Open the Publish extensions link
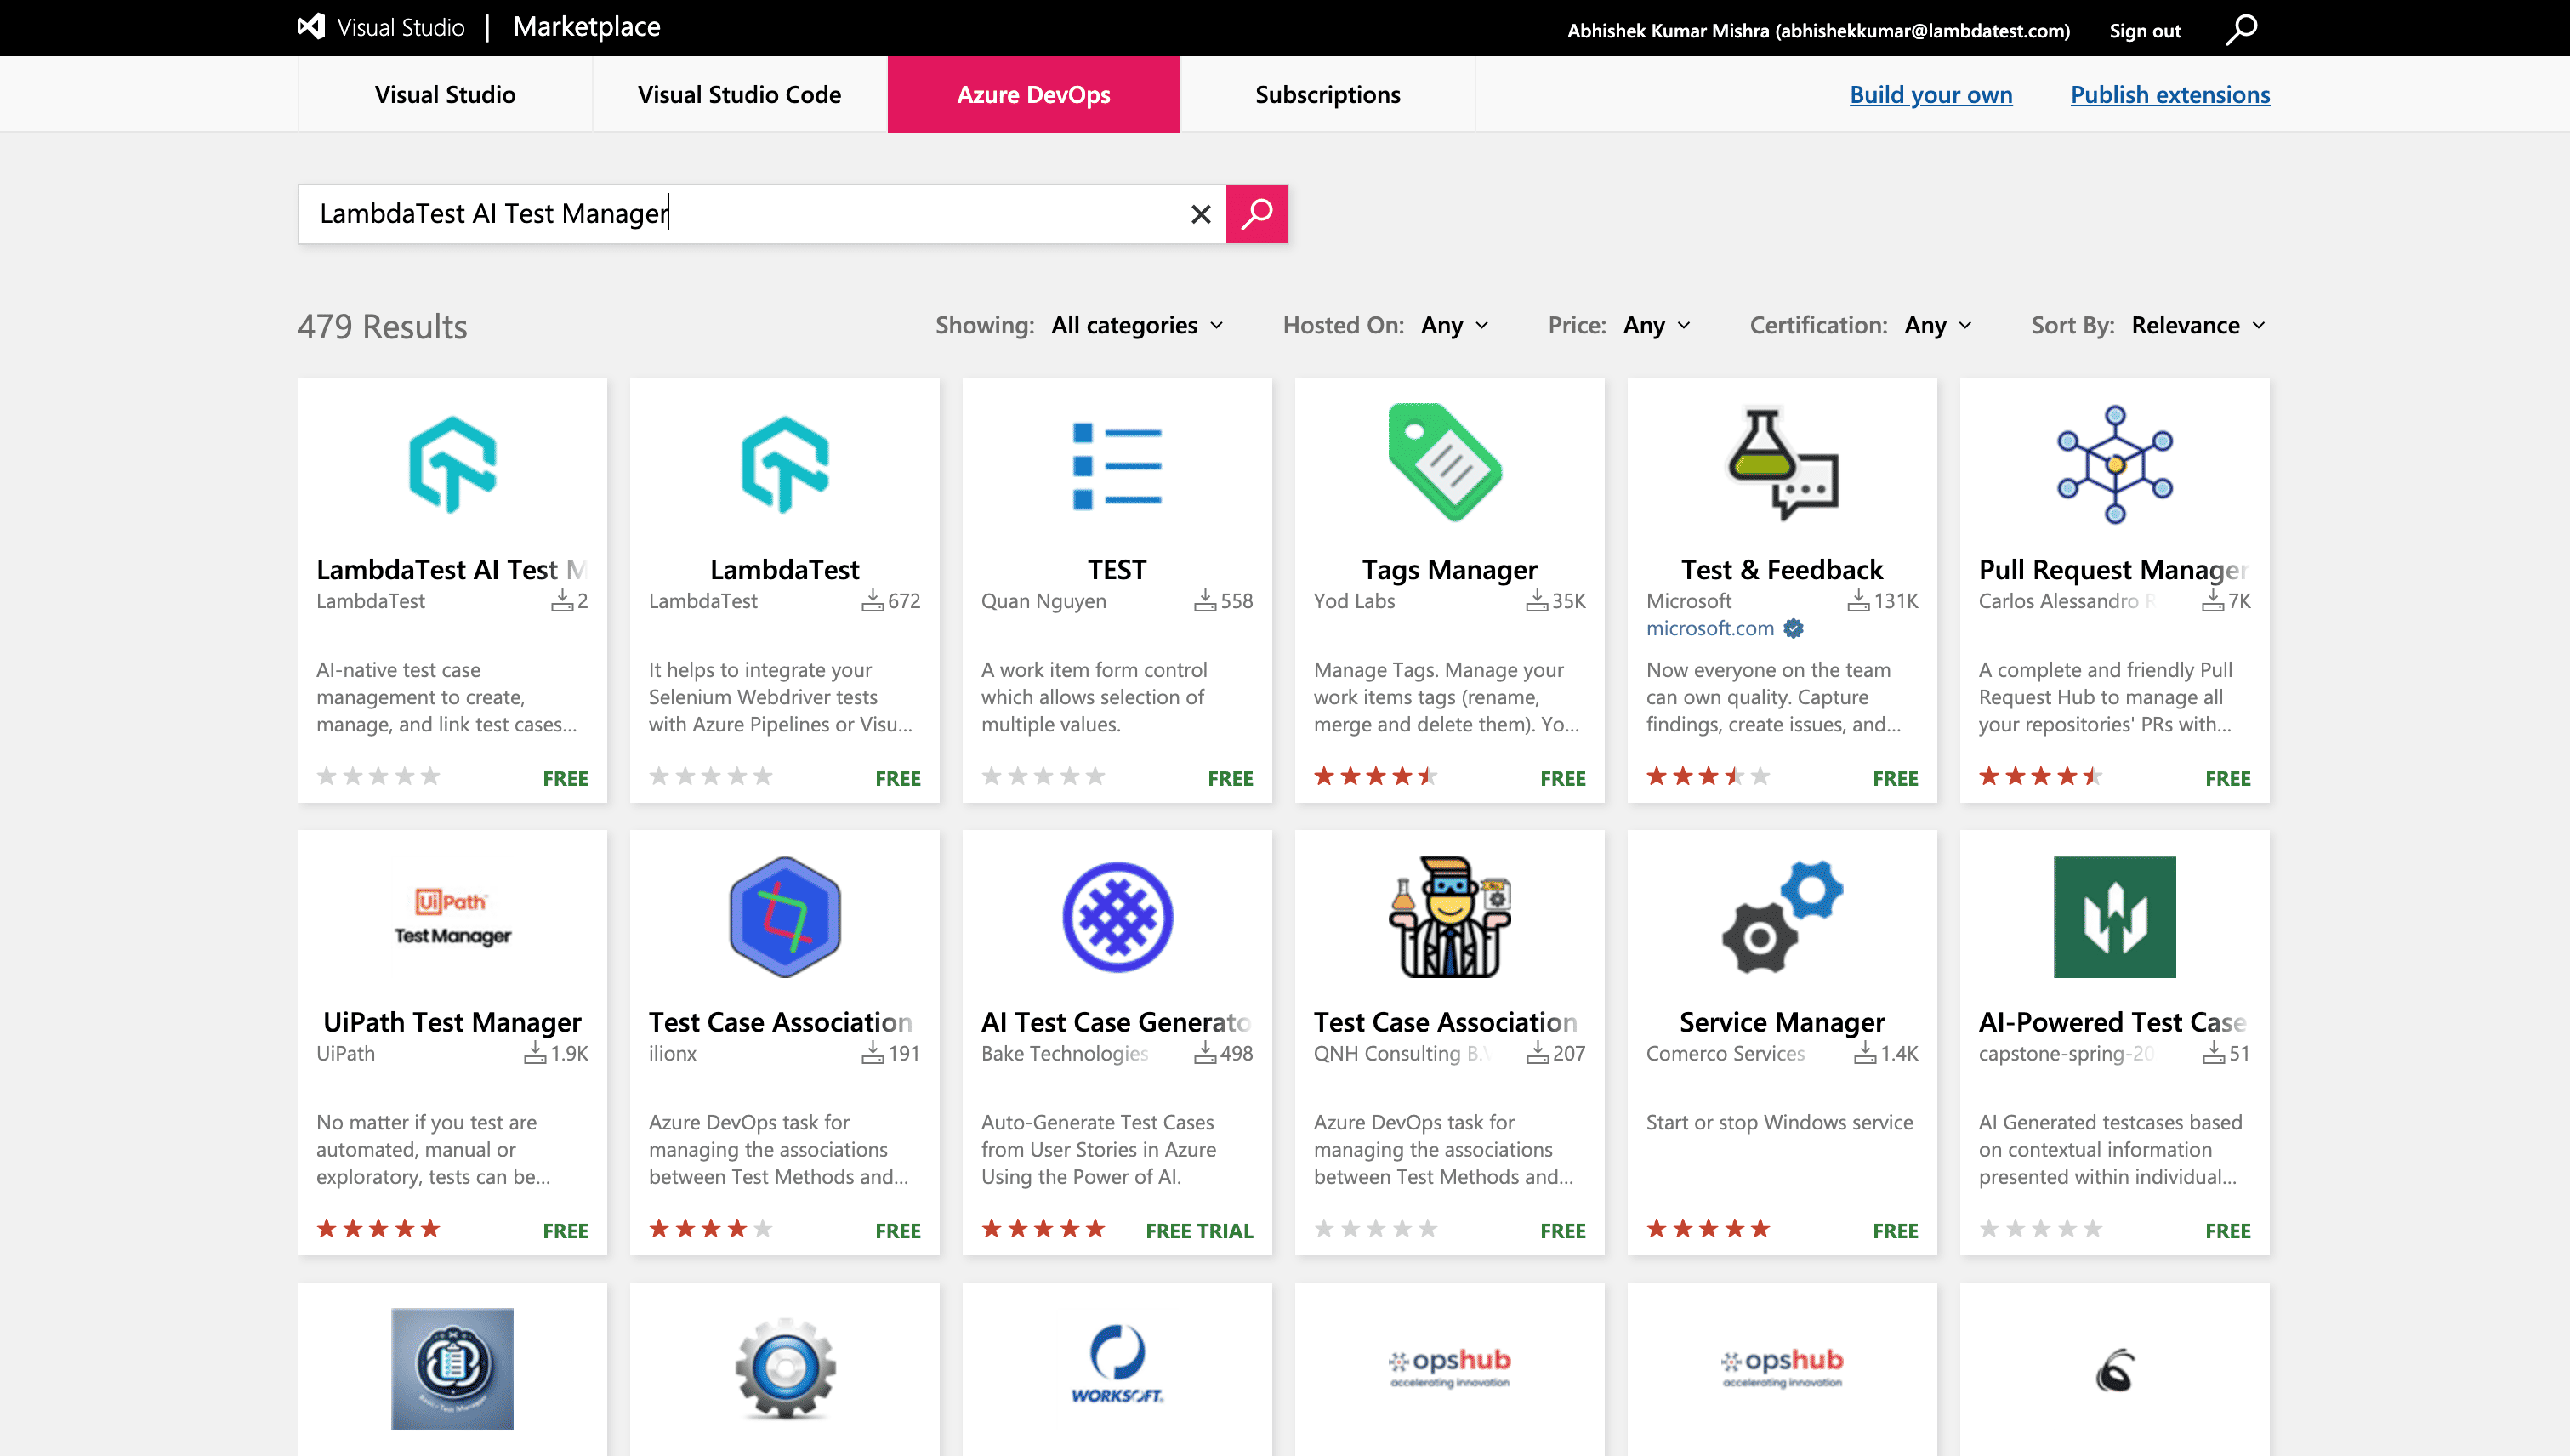 coord(2170,94)
